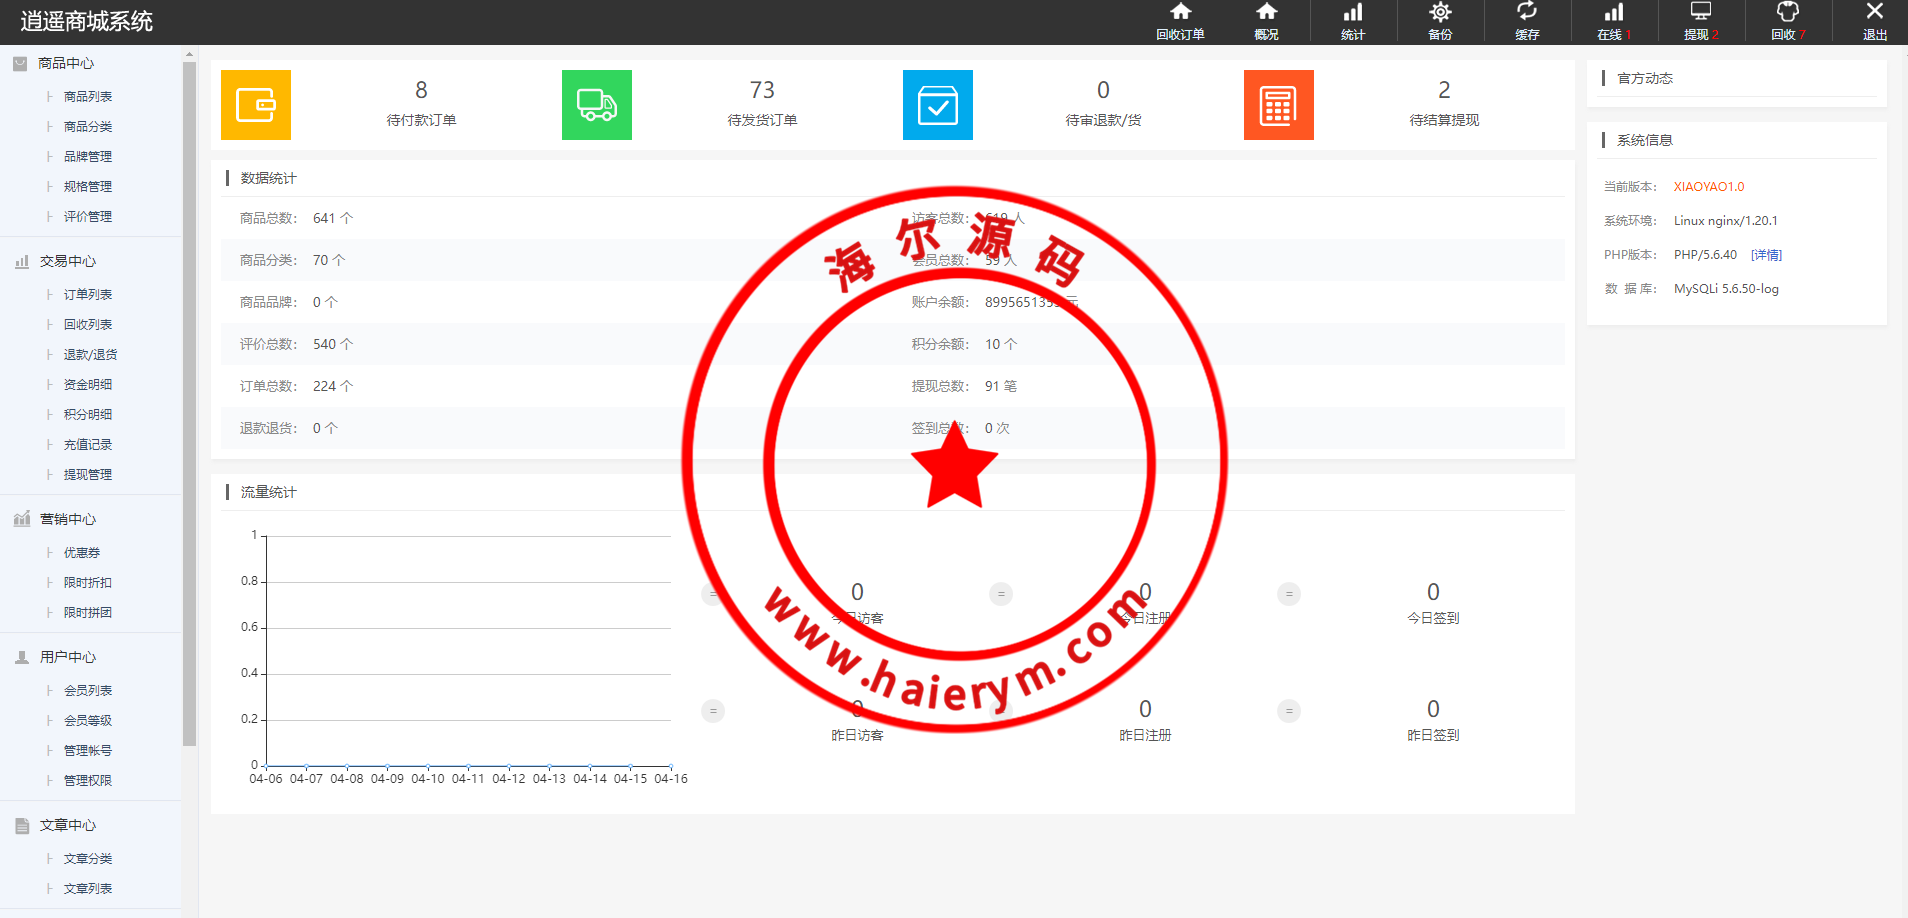The height and width of the screenshot is (918, 1908).
Task: Click the 备份 gear icon
Action: coord(1440,13)
